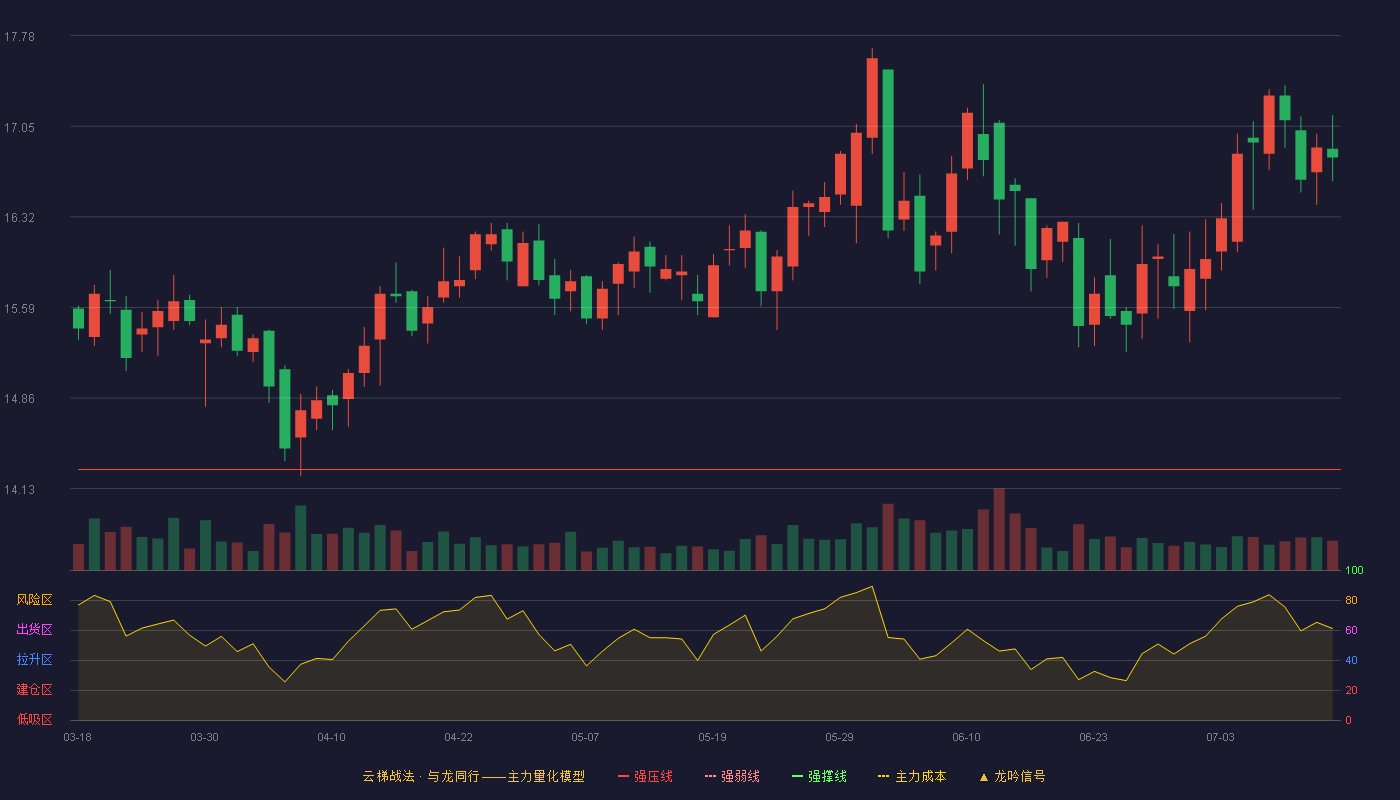
Task: Click the chart title 云梯战法 · 与龙同行
Action: pyautogui.click(x=421, y=776)
